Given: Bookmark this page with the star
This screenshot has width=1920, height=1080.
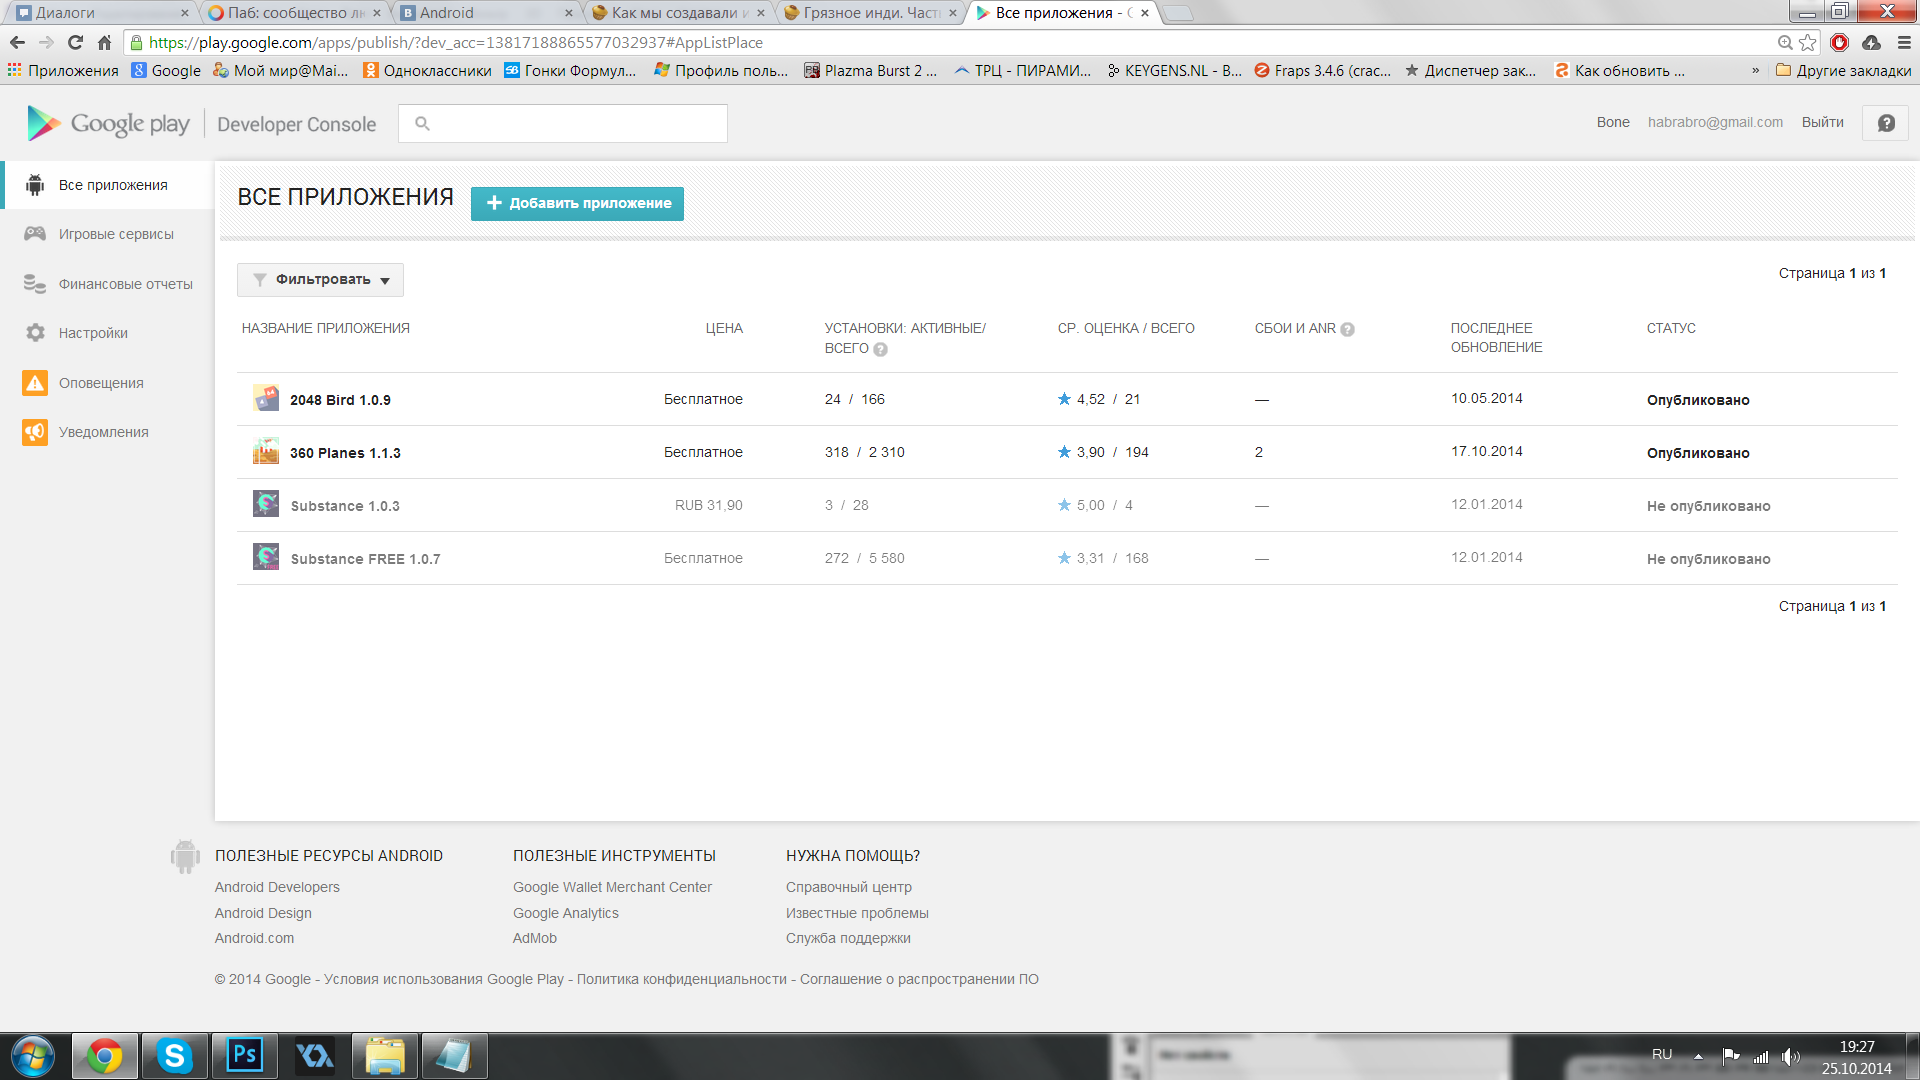Looking at the screenshot, I should [x=1807, y=42].
